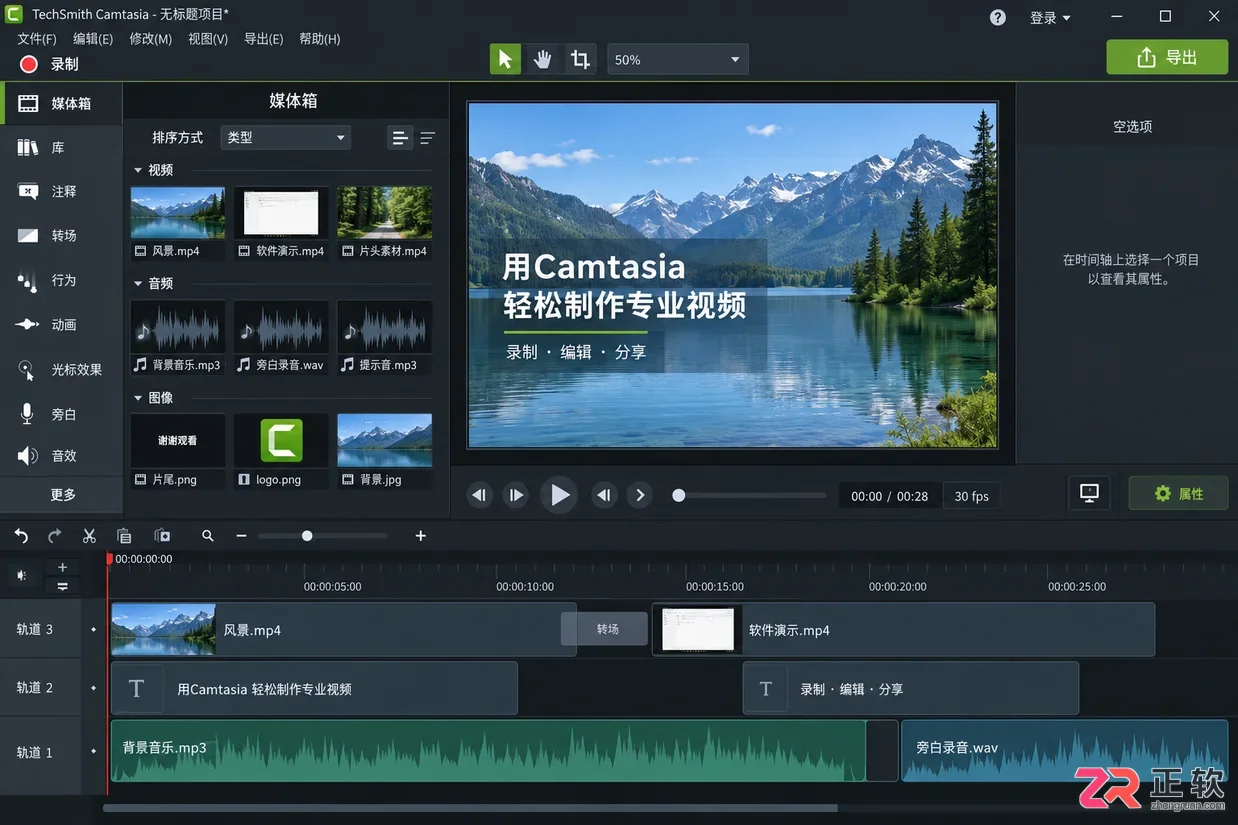The image size is (1238, 825).
Task: Open the 音效 audio effects panel
Action: [x=61, y=455]
